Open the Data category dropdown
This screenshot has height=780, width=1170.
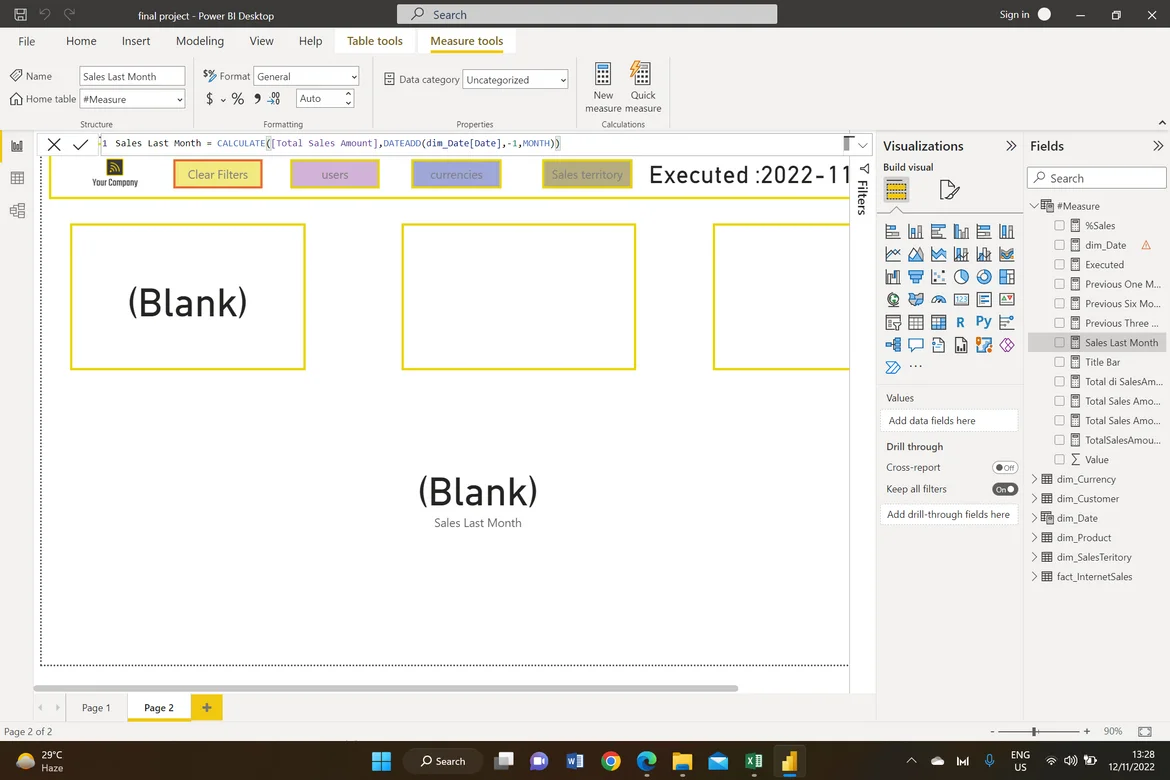tap(515, 80)
